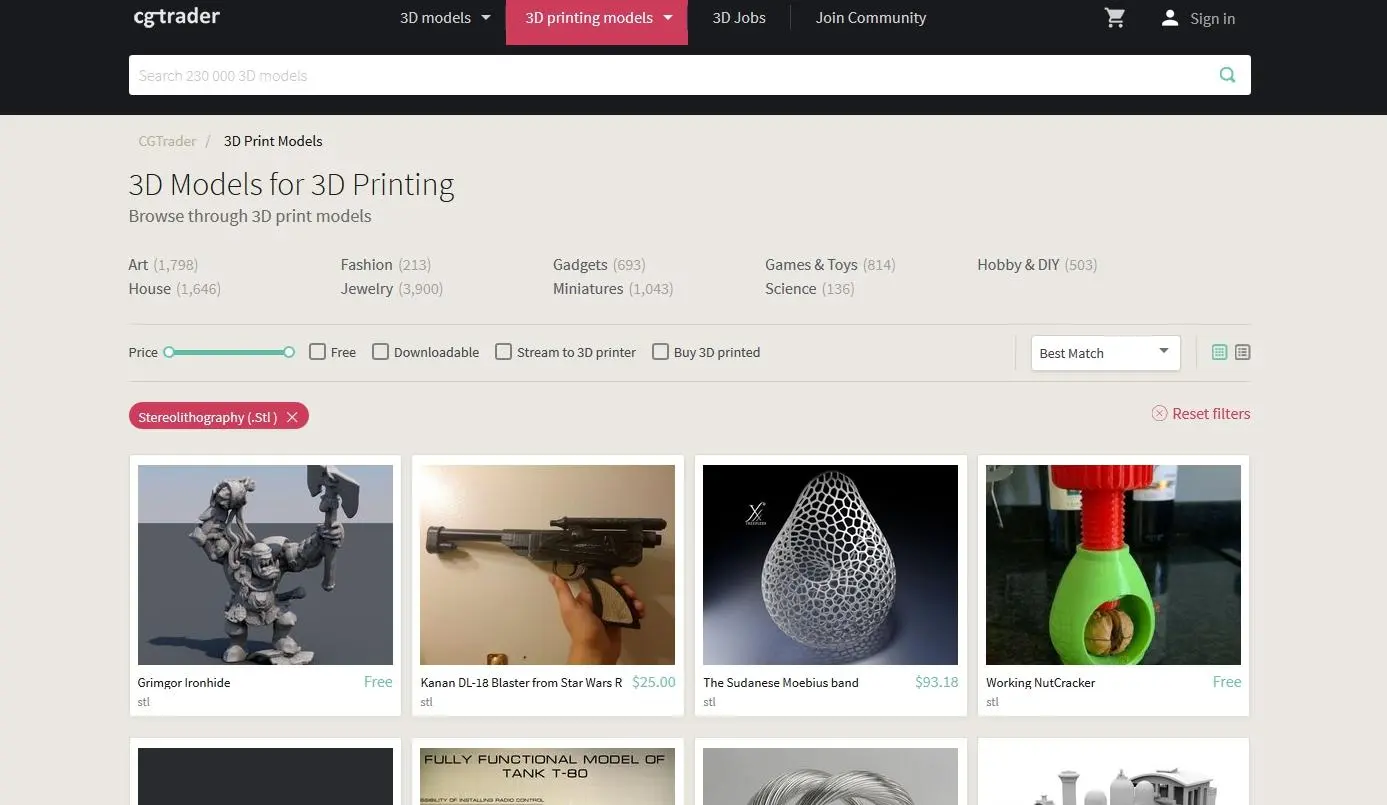
Task: Switch to grid view layout
Action: tap(1219, 352)
